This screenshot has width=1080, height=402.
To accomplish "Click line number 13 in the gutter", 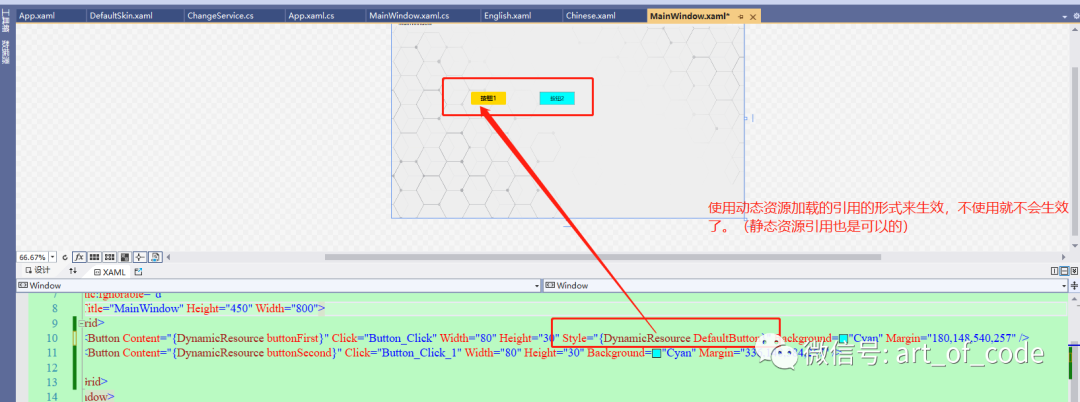I will pyautogui.click(x=53, y=381).
